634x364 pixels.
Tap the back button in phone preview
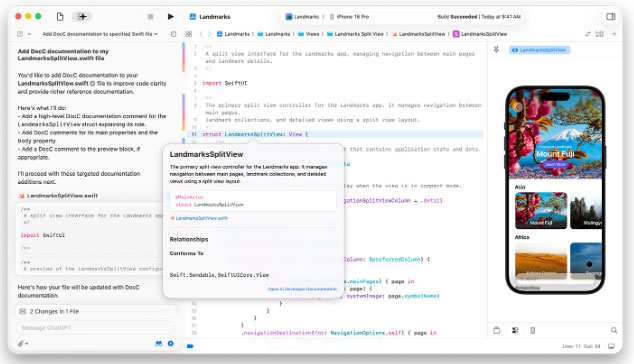click(518, 107)
